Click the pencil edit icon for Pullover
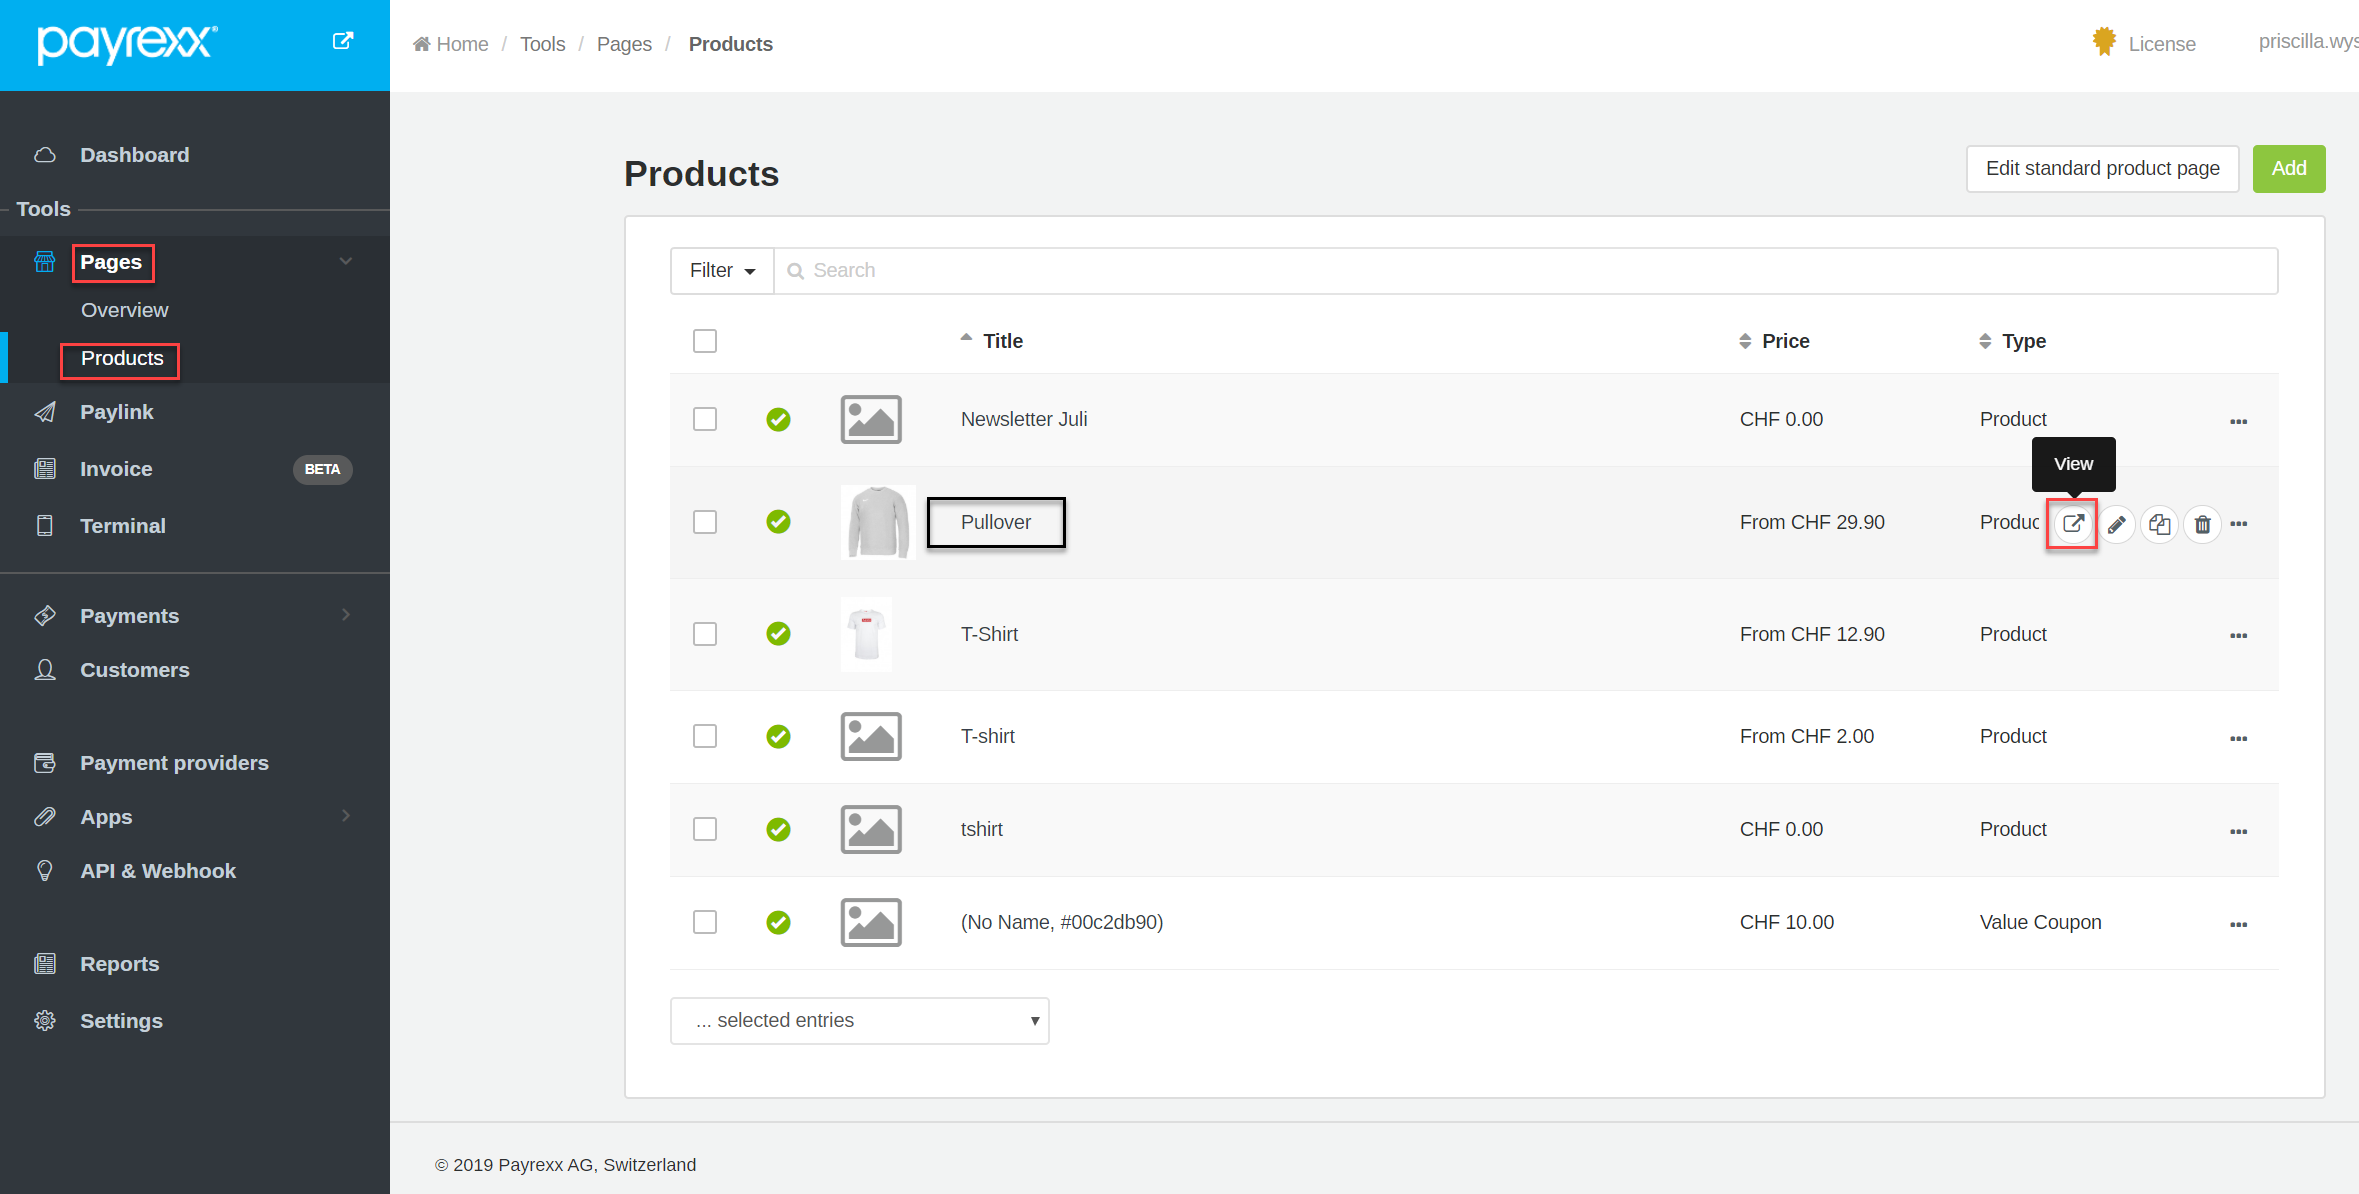Viewport: 2359px width, 1194px height. [x=2116, y=524]
